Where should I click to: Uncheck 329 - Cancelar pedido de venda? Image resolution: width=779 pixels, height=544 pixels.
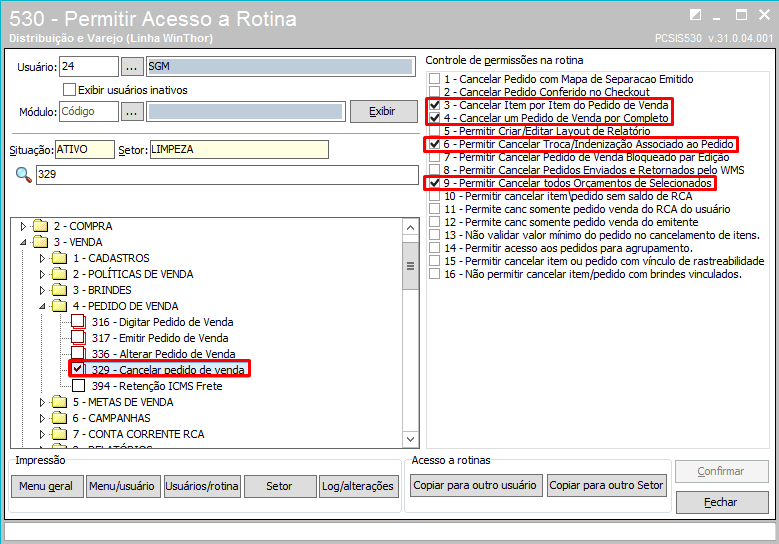(x=78, y=370)
